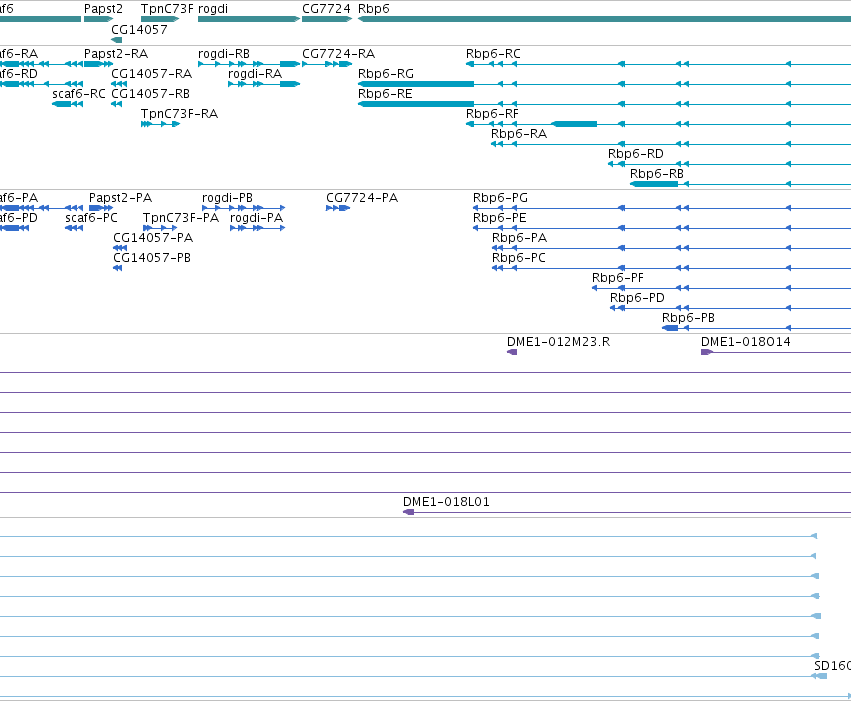
Task: Select protein Papst2-PA
Action: click(120, 198)
